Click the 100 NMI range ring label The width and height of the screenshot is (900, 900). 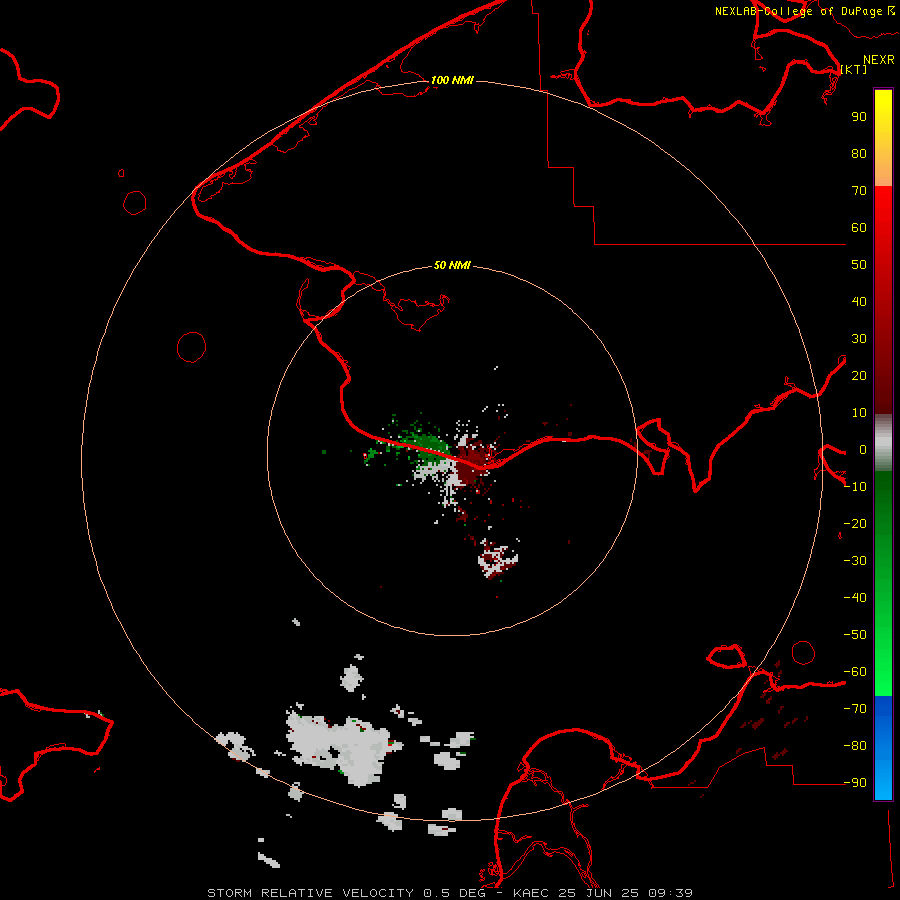pos(452,80)
